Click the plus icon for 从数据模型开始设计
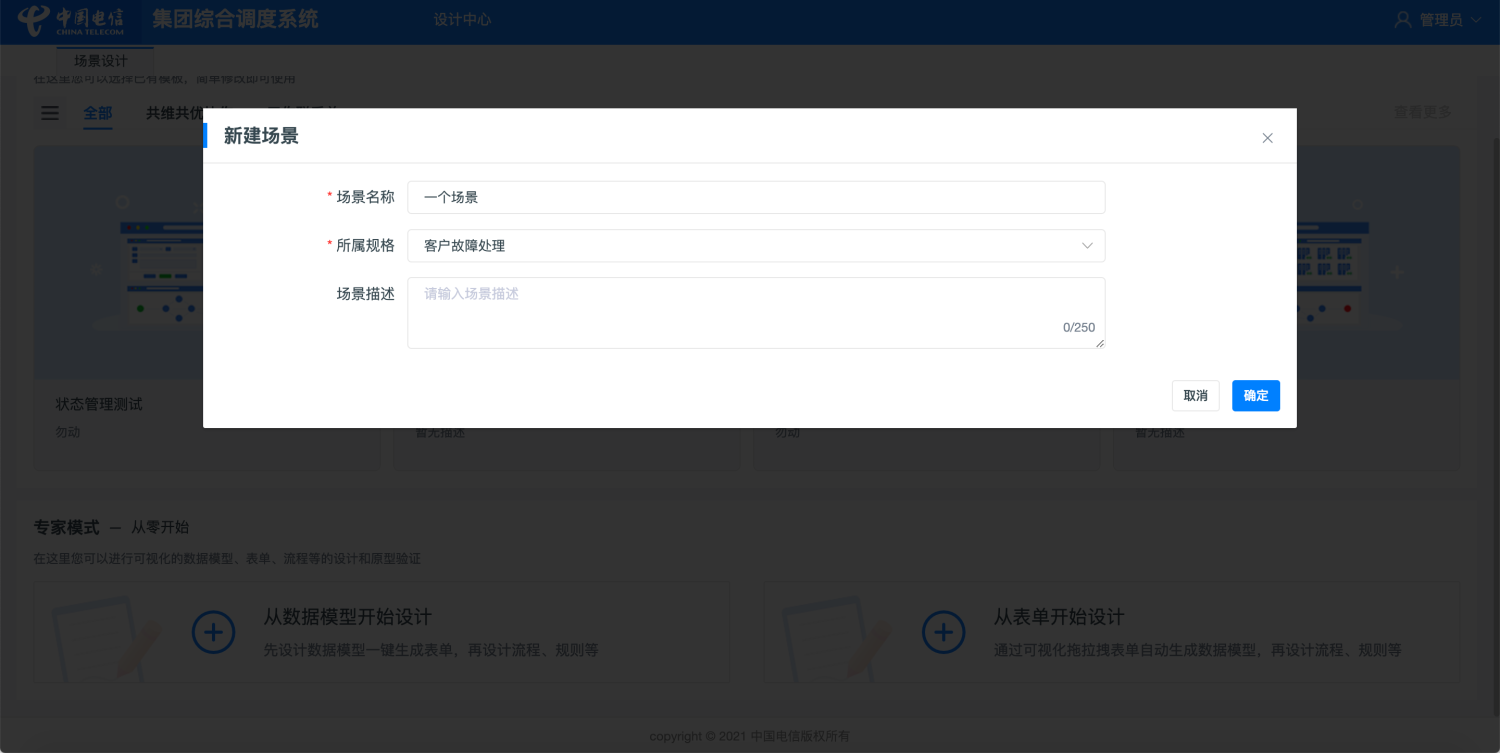 213,632
